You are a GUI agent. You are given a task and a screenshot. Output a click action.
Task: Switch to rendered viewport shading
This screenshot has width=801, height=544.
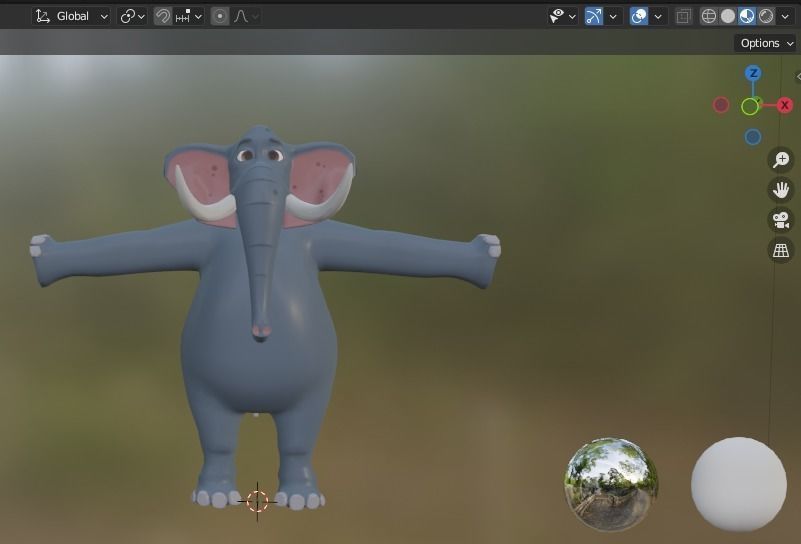tap(766, 16)
